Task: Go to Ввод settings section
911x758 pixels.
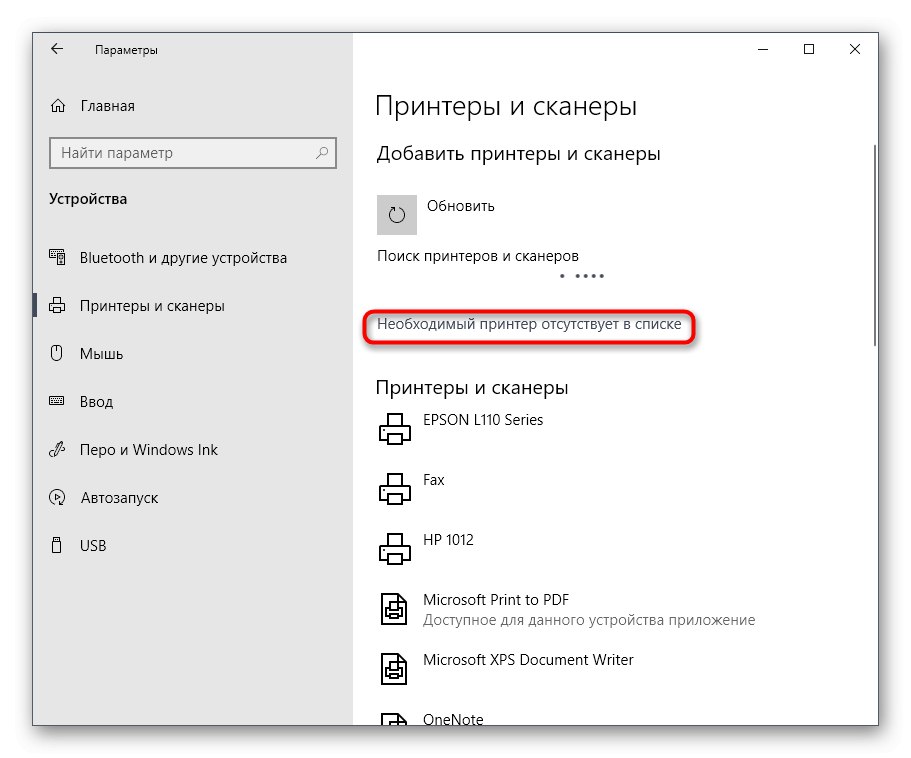Action: [x=96, y=402]
